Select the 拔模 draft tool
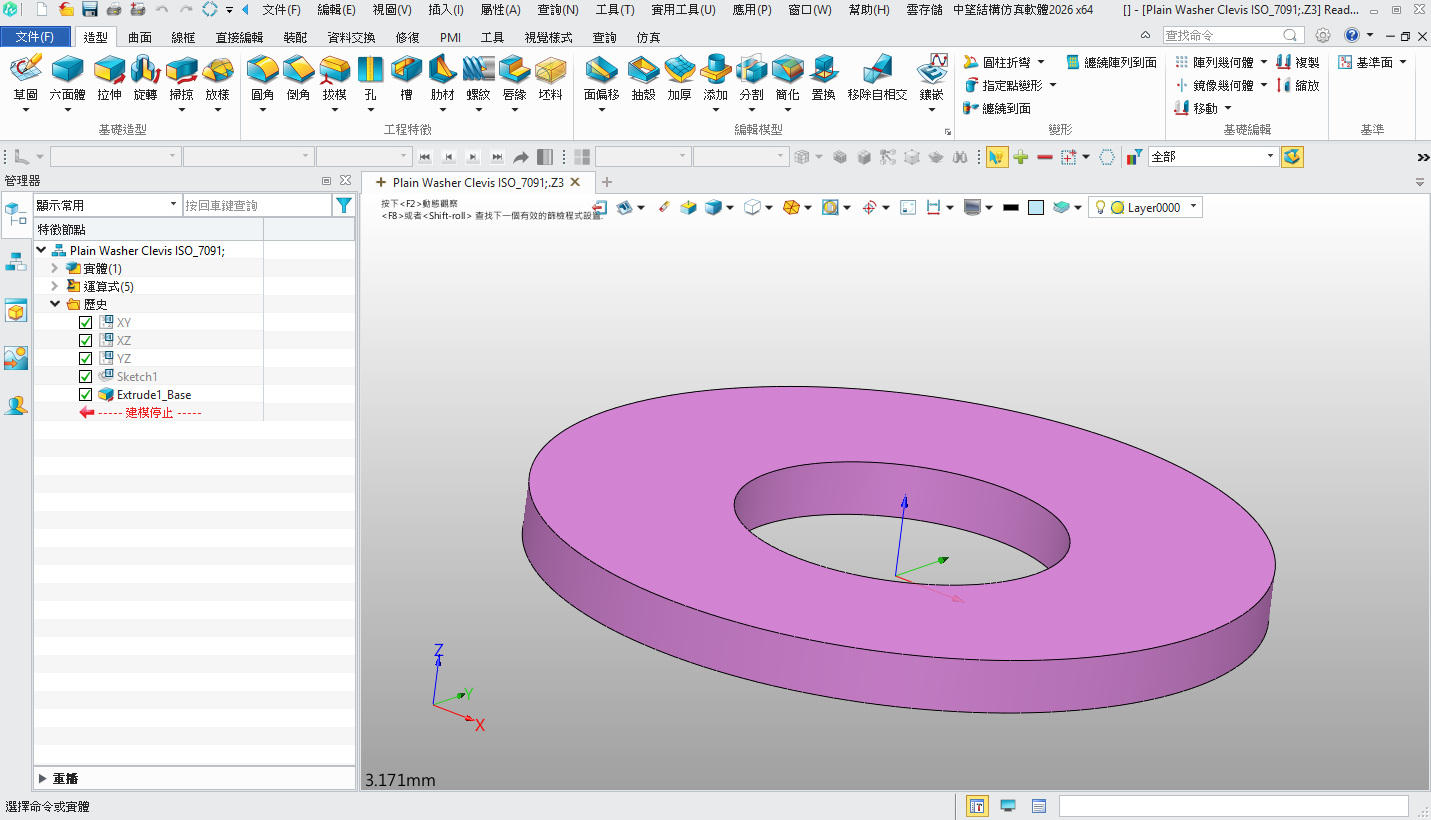The width and height of the screenshot is (1431, 820). [x=334, y=78]
